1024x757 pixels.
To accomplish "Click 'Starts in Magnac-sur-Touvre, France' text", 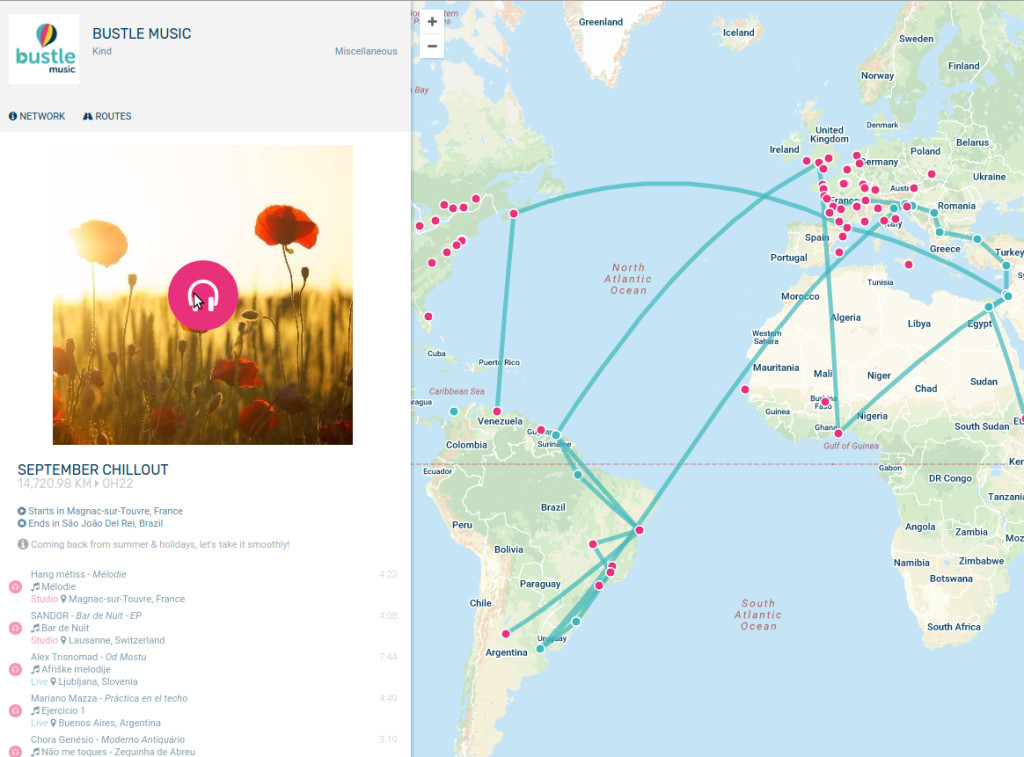I will (x=105, y=511).
